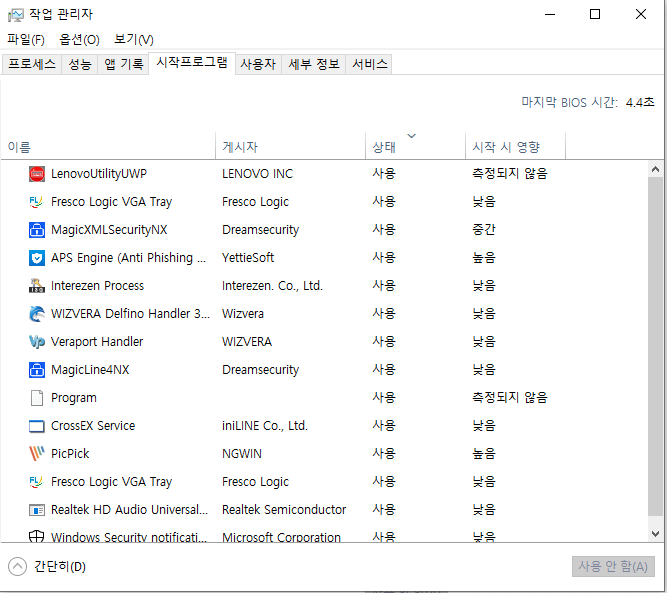Select the LenovoUtilityUWP row name

pos(99,174)
